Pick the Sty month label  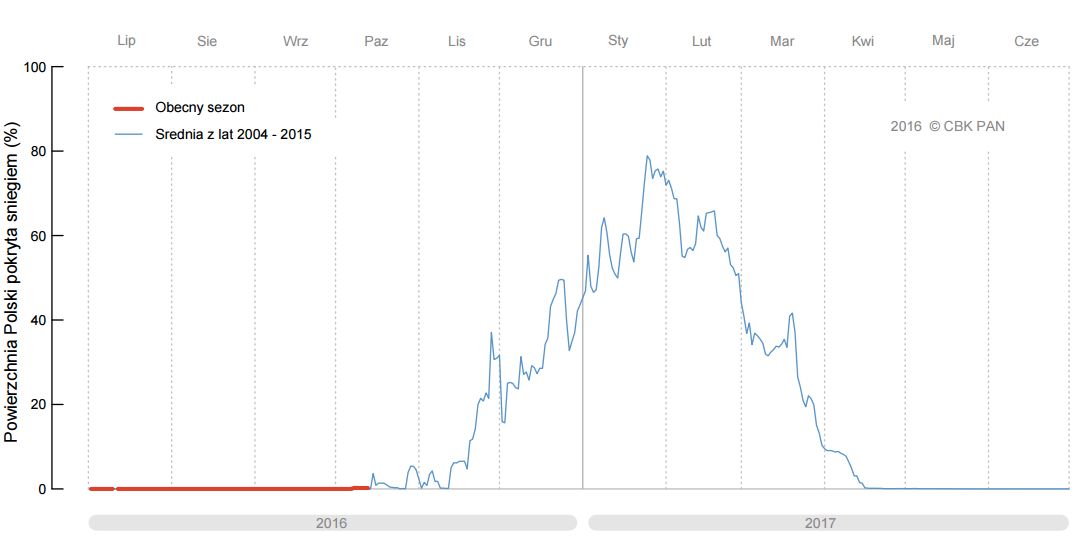coord(618,41)
